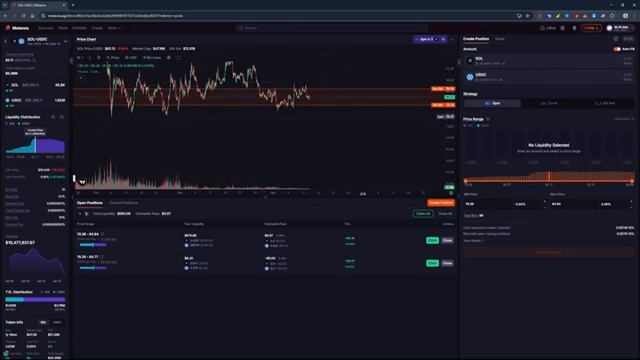
Task: Click the rightmost icon in Create Position header
Action: click(x=629, y=39)
